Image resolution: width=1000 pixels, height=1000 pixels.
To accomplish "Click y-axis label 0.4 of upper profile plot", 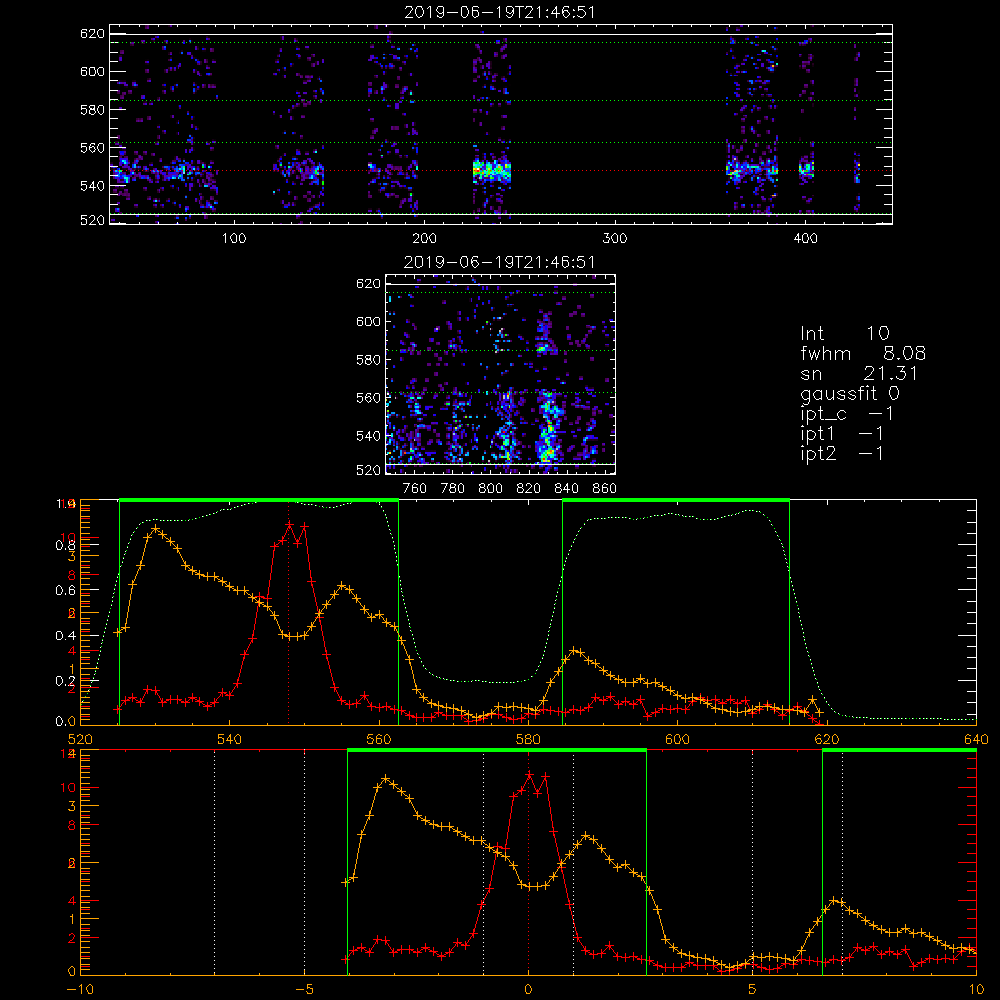I will pyautogui.click(x=66, y=636).
